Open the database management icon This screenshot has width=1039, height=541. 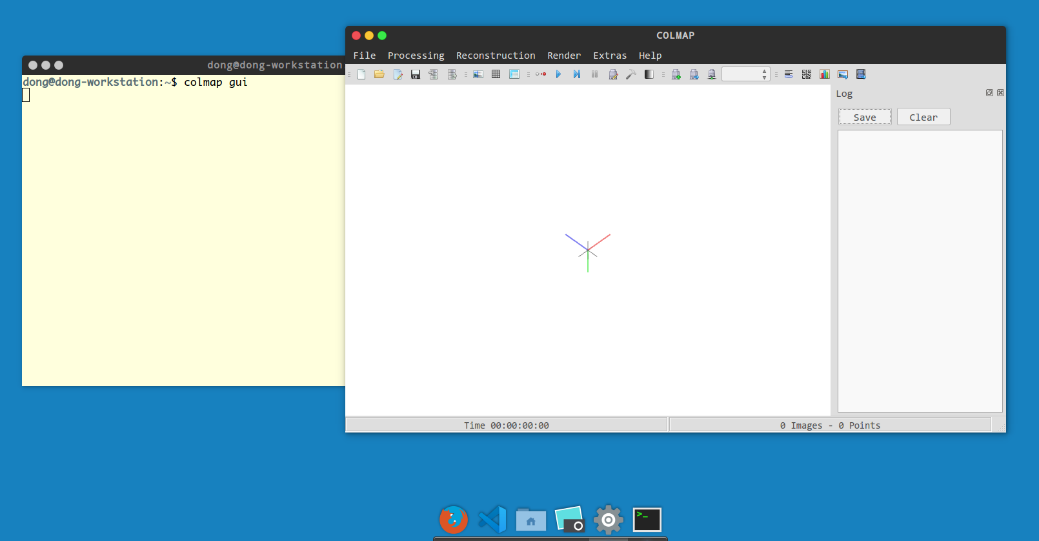(514, 74)
